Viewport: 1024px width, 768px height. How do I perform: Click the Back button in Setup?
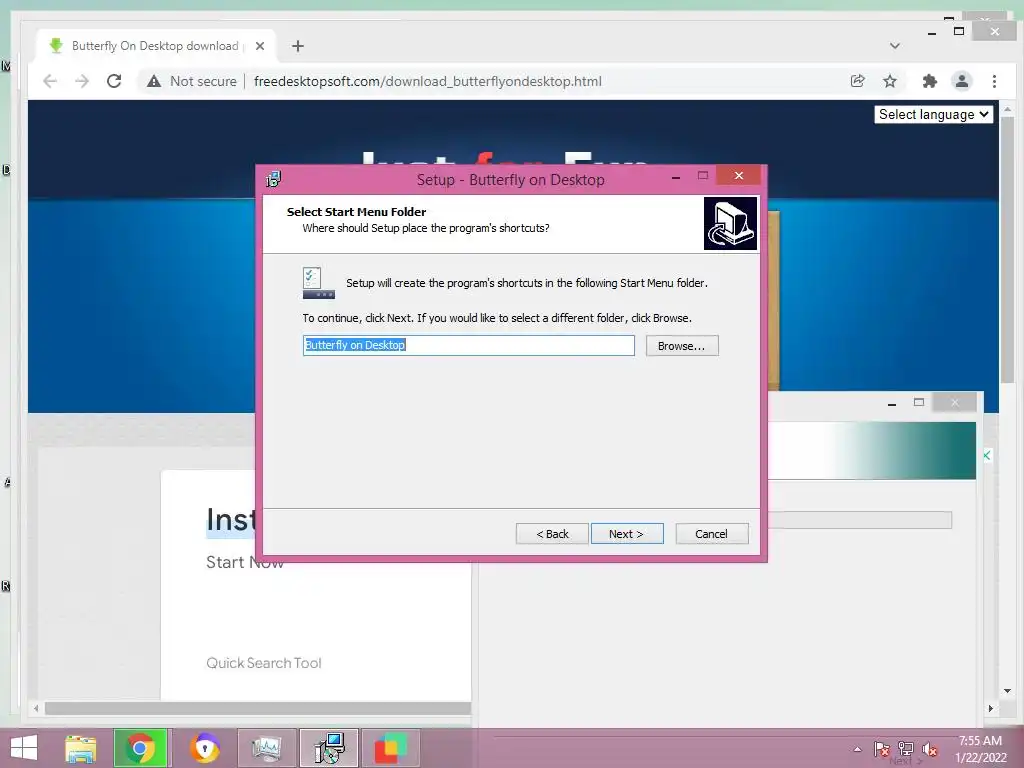click(x=552, y=534)
